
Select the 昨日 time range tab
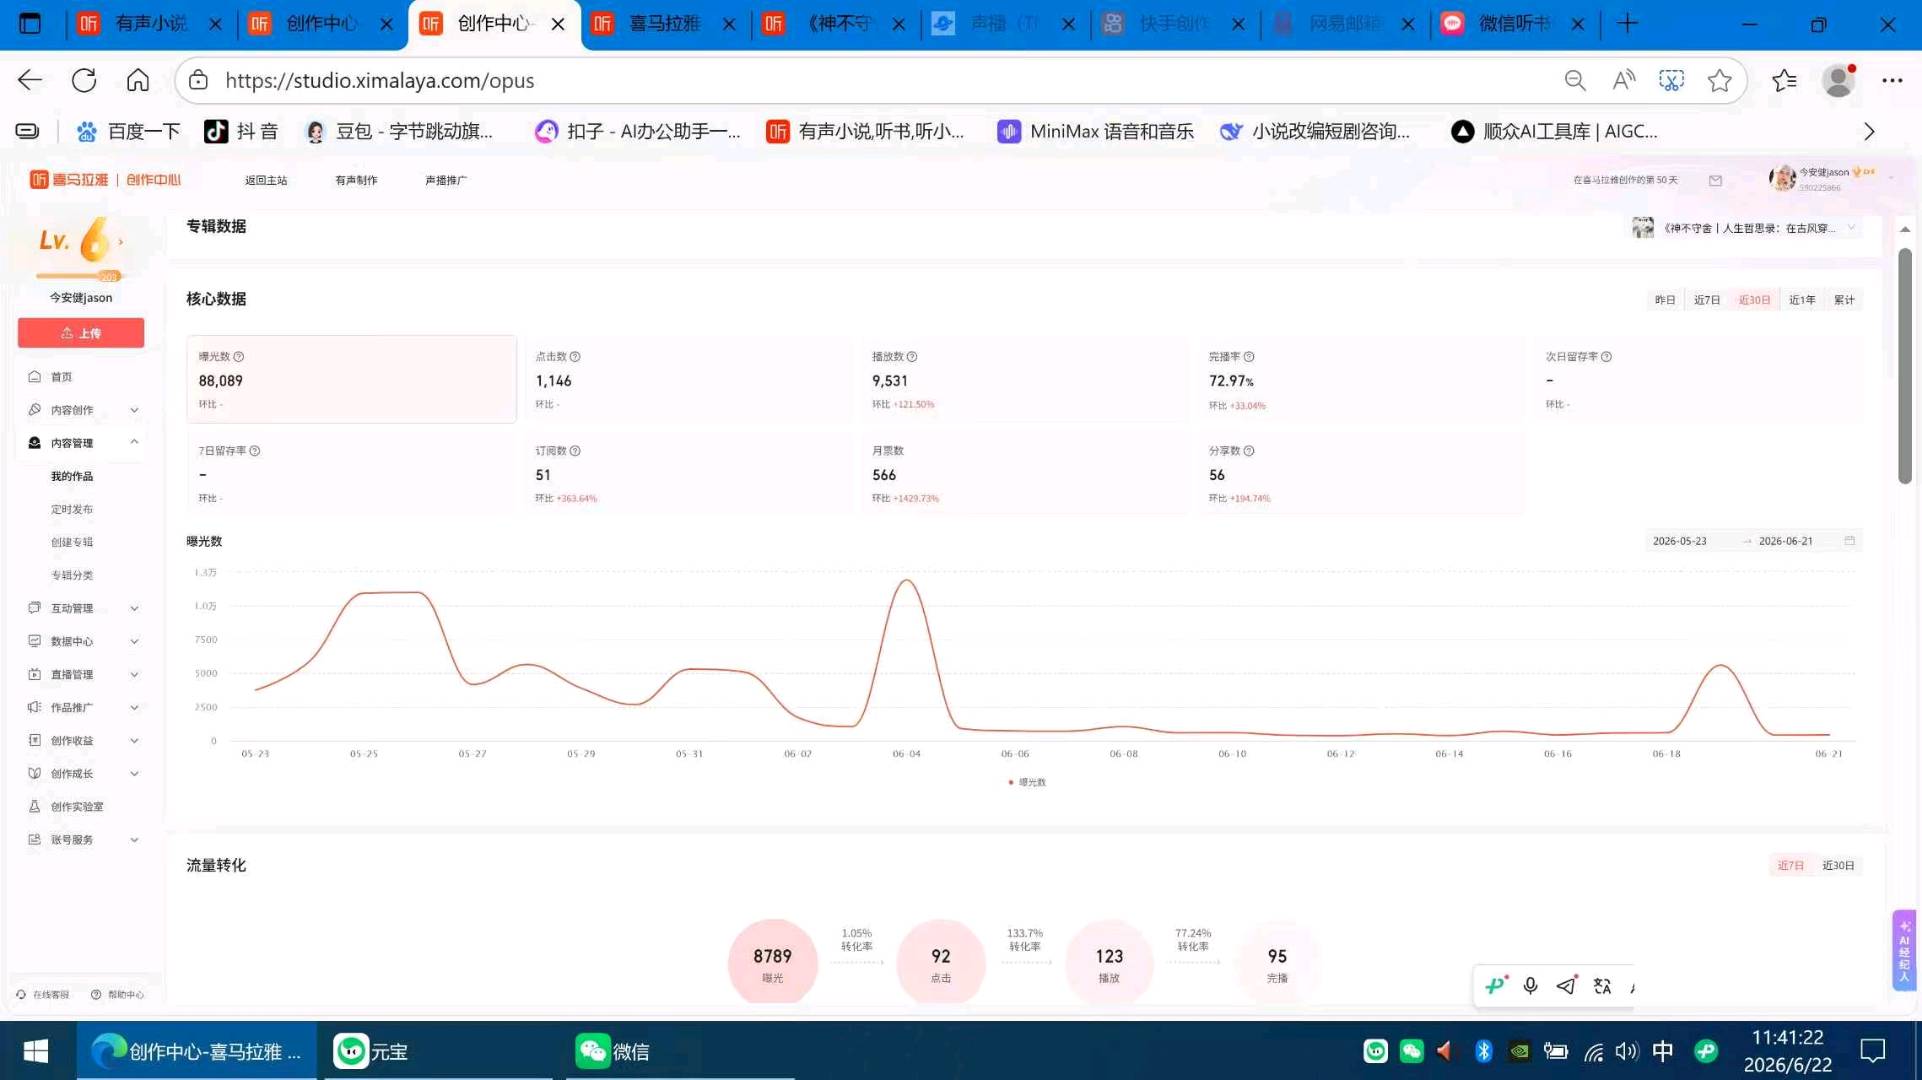[1664, 300]
